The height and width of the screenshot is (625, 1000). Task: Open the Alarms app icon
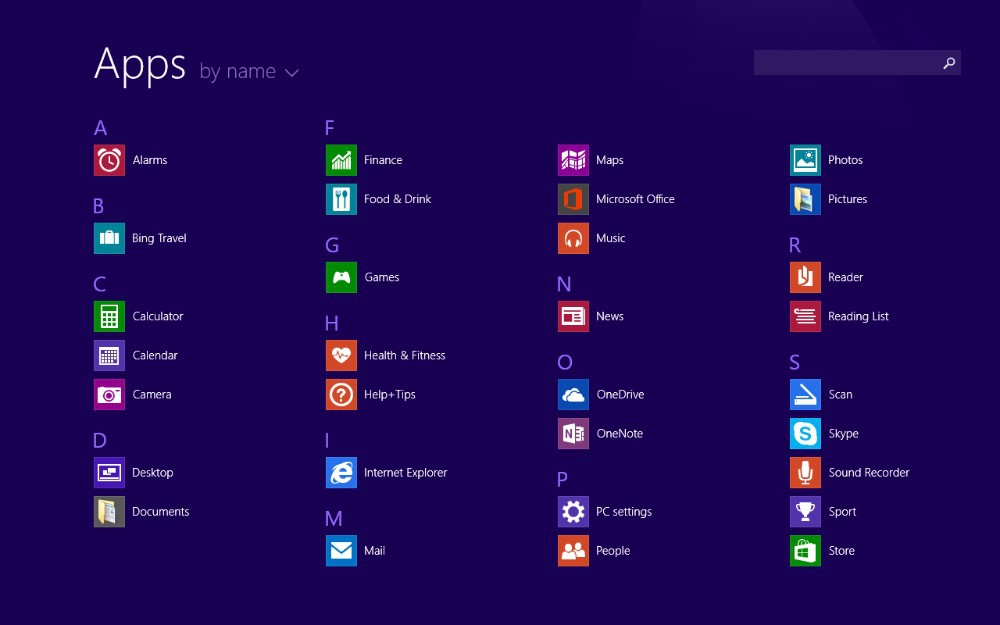[x=109, y=160]
